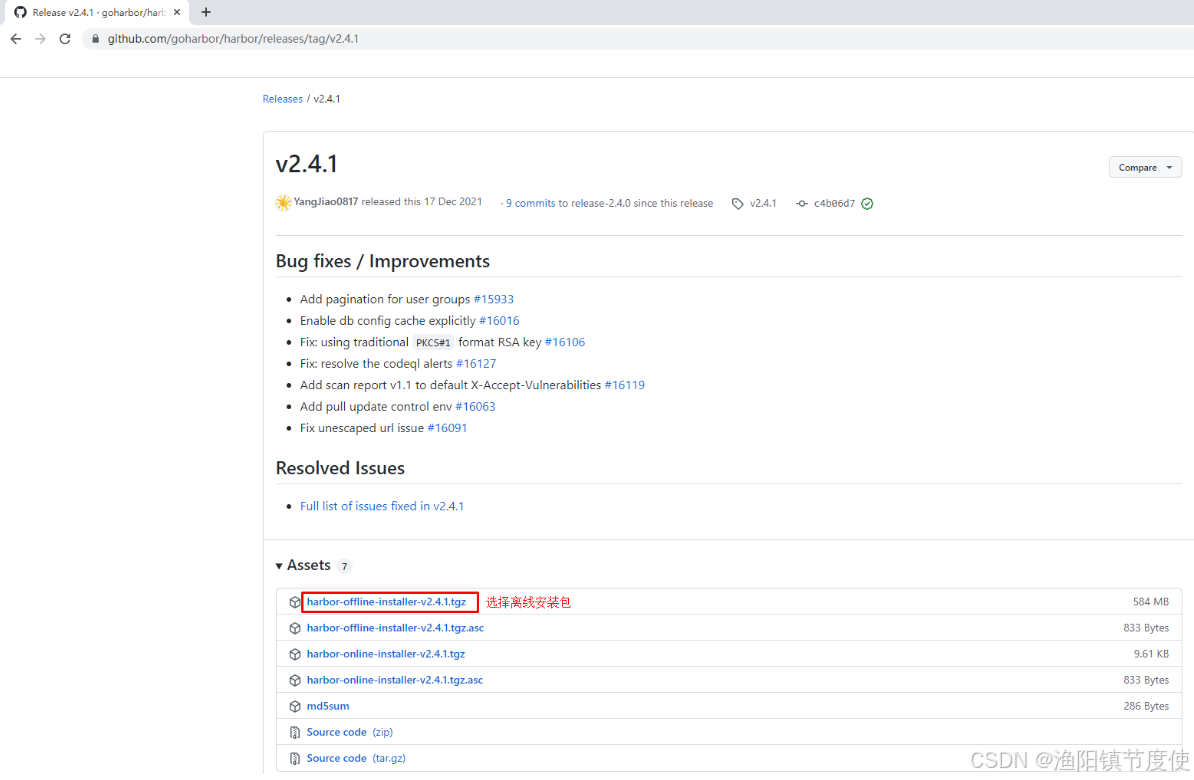This screenshot has height=780, width=1194.
Task: Open the Releases breadcrumb link
Action: pyautogui.click(x=283, y=99)
